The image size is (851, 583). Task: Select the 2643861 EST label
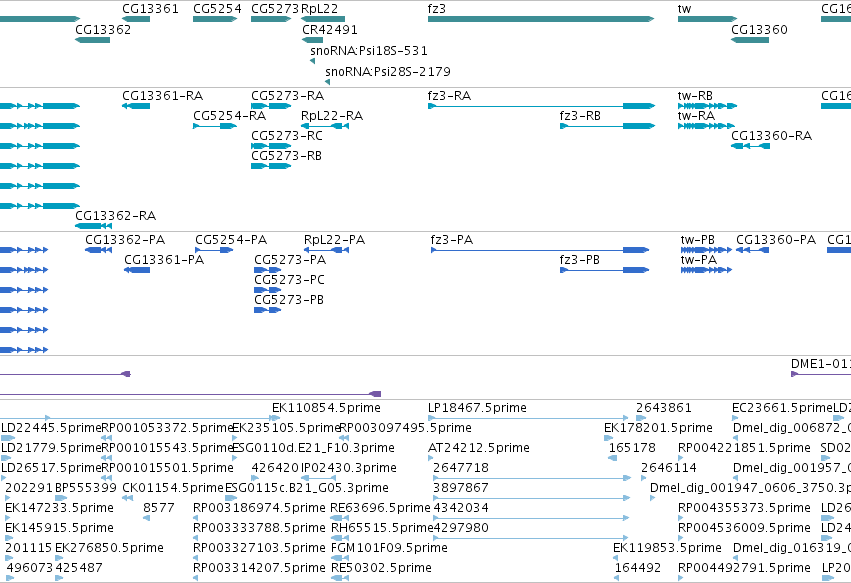coord(664,408)
